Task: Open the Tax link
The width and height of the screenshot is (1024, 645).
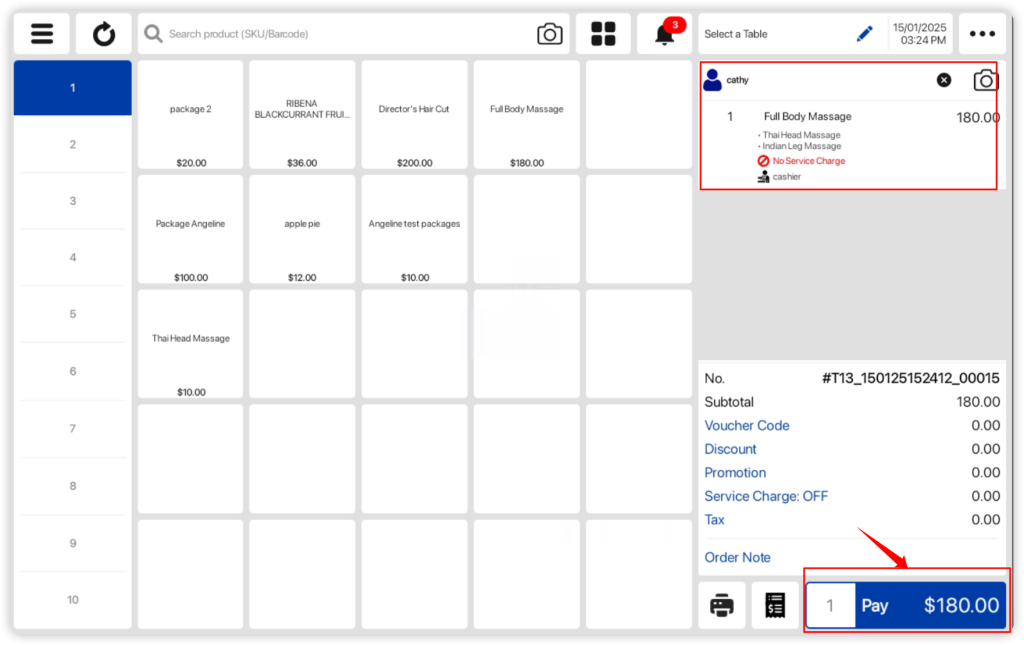Action: click(714, 520)
